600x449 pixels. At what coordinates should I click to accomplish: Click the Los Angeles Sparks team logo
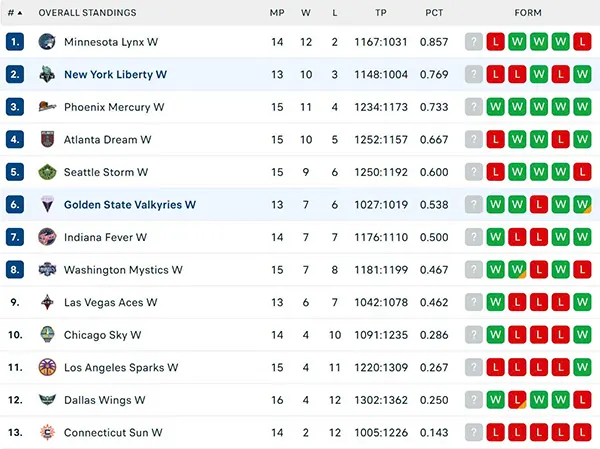tap(47, 367)
